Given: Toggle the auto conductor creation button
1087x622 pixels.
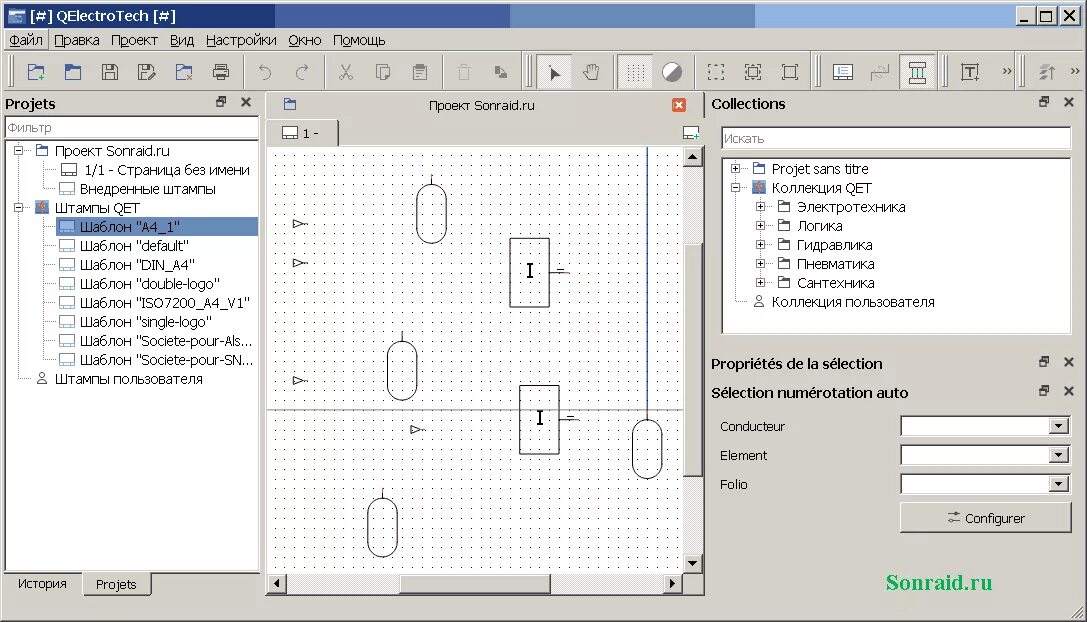Looking at the screenshot, I should point(917,72).
